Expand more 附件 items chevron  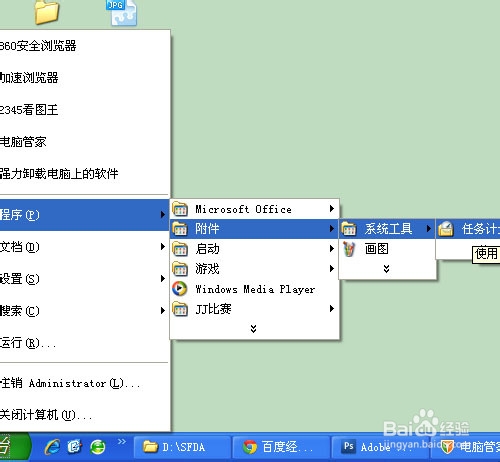[387, 269]
